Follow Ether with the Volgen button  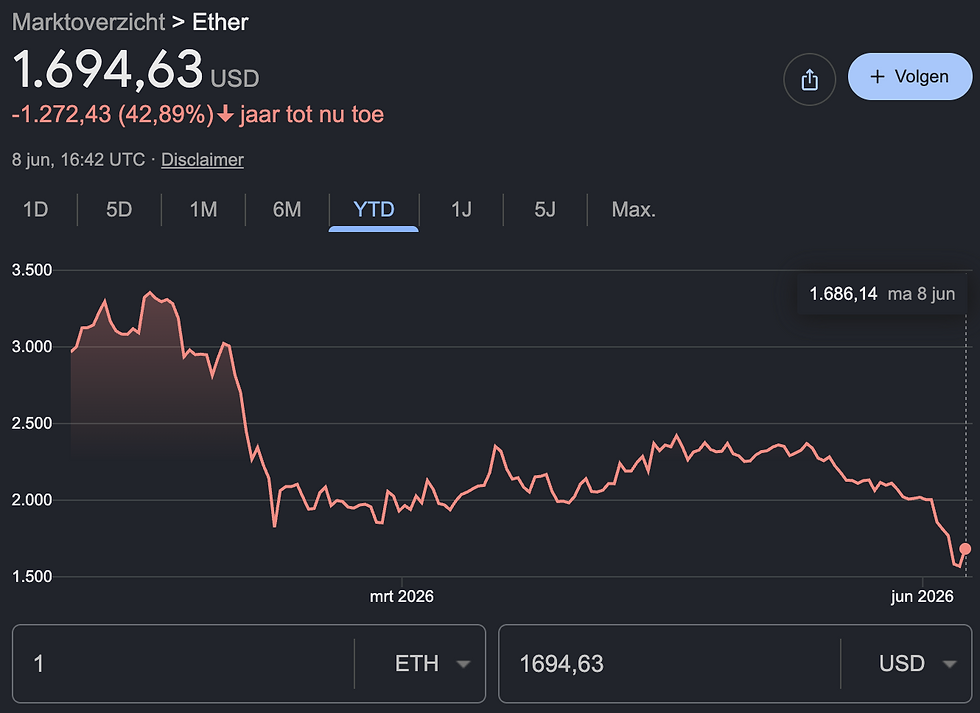[x=909, y=76]
